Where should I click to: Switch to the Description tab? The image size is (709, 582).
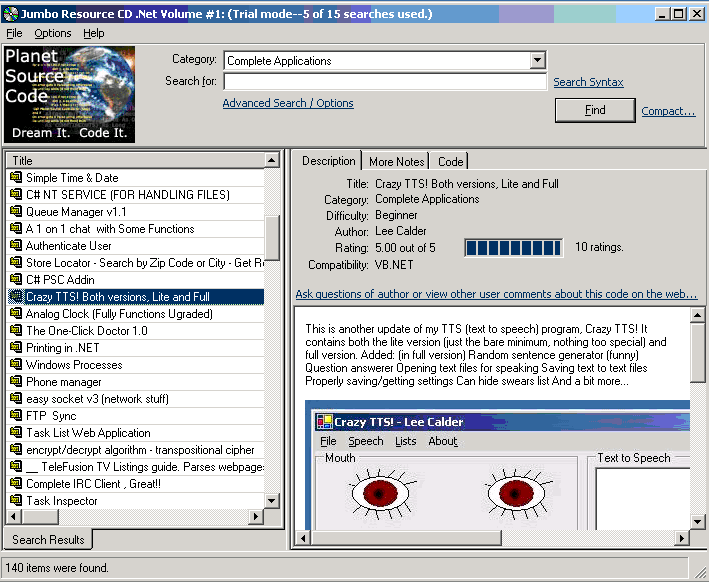click(329, 161)
